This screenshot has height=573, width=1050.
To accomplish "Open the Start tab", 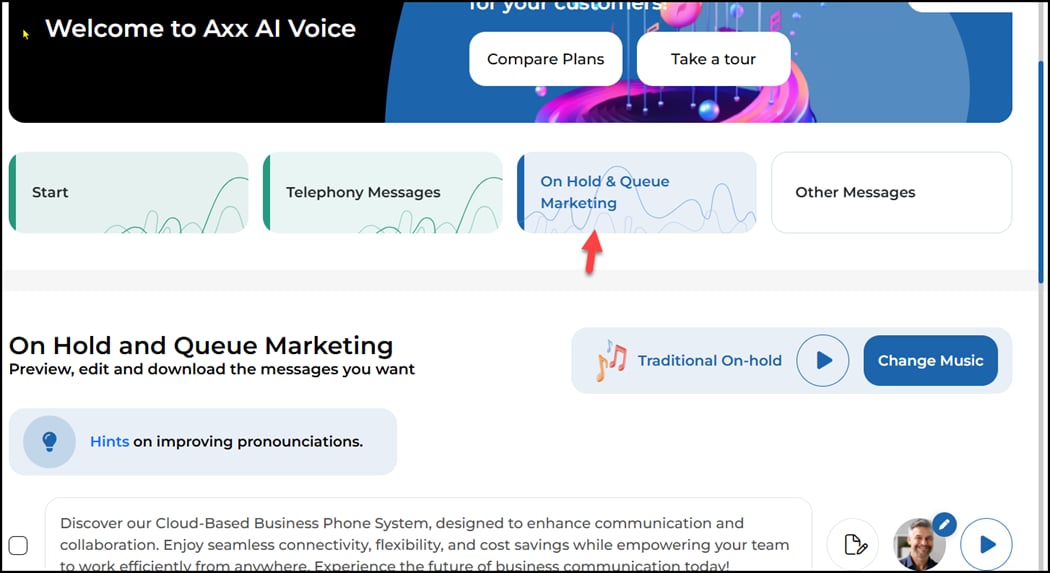I will [x=128, y=192].
